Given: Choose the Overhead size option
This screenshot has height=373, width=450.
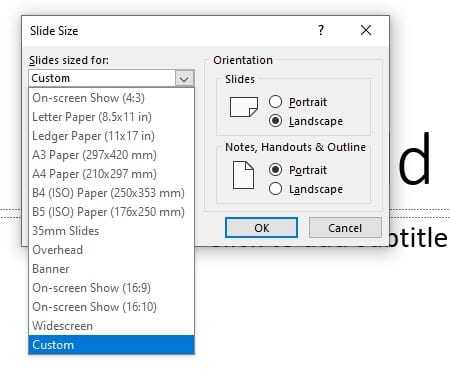Looking at the screenshot, I should 111,250.
